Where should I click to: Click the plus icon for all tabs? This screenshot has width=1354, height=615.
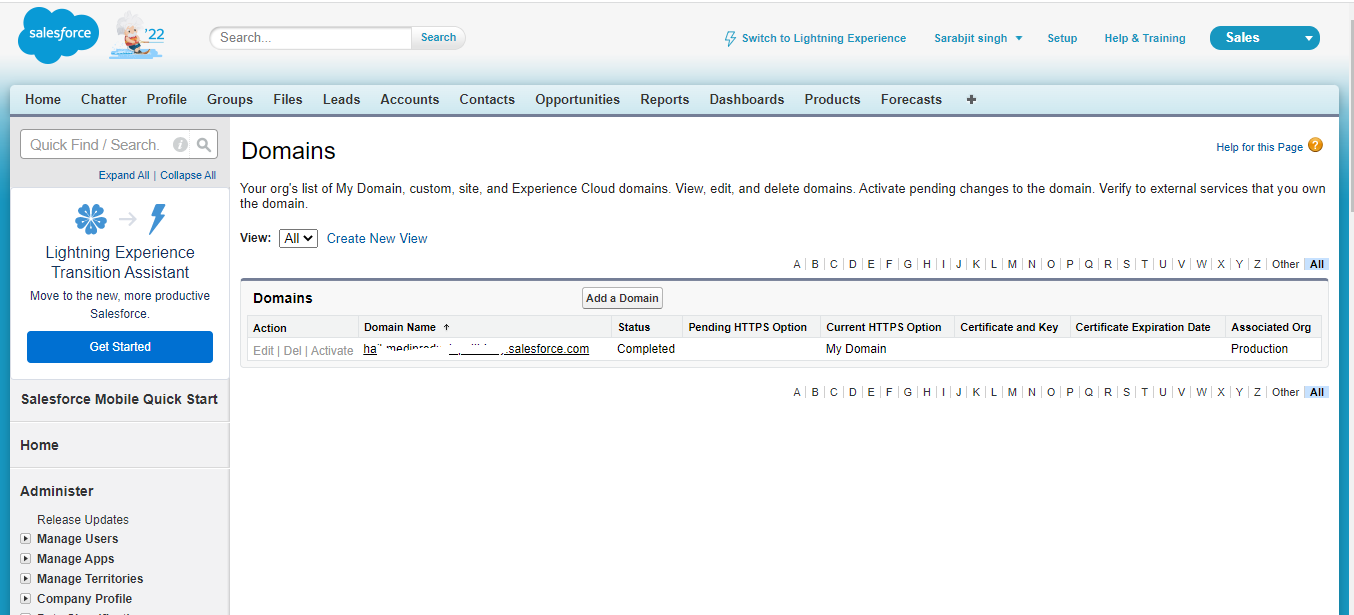point(971,100)
